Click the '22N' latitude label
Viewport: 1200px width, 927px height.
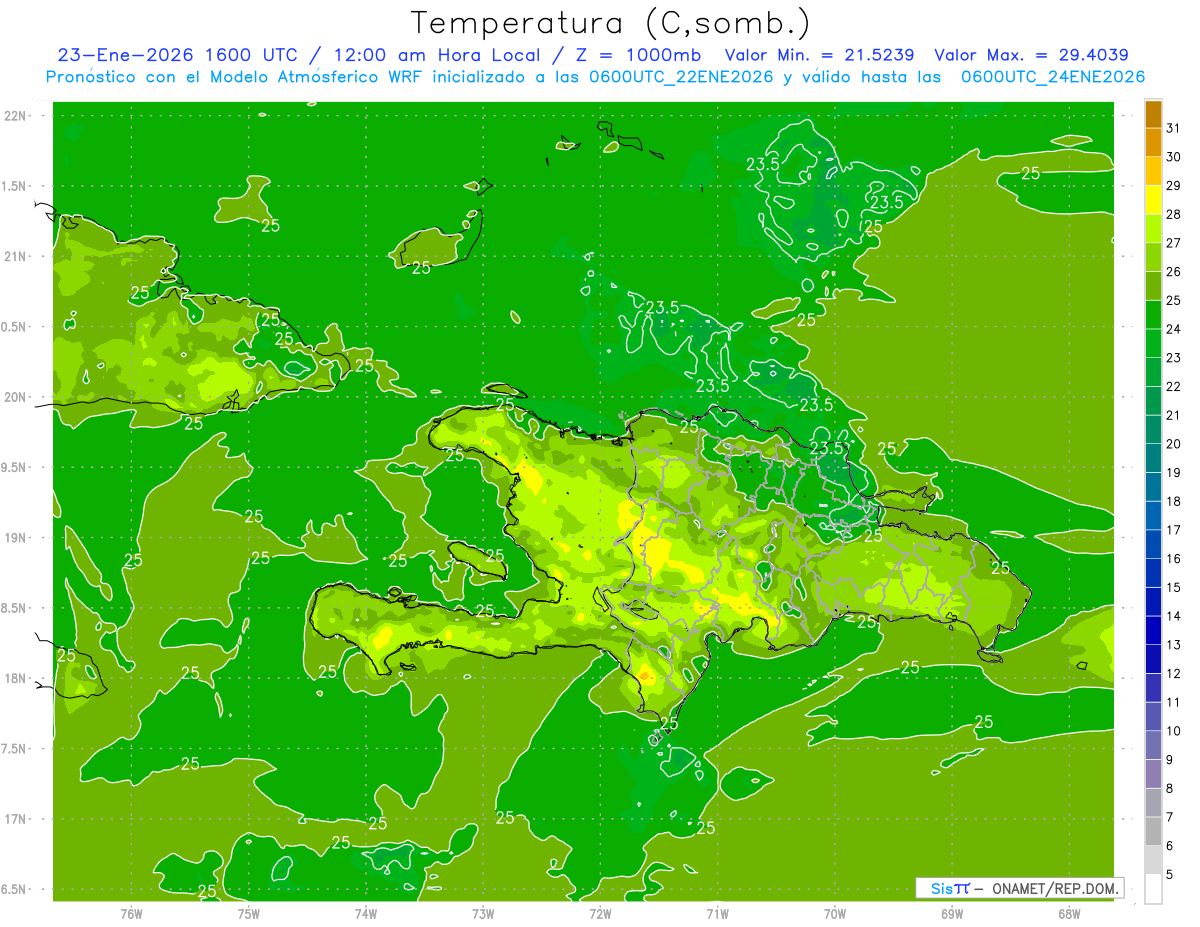[x=14, y=116]
